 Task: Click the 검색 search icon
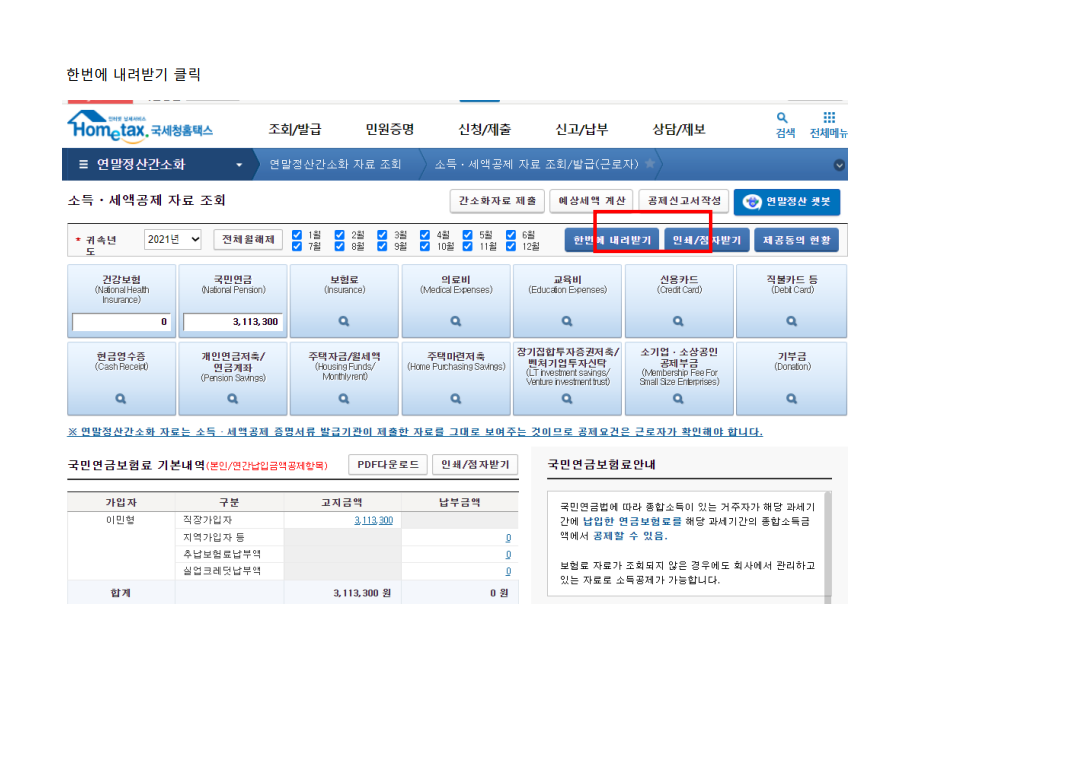pyautogui.click(x=785, y=125)
